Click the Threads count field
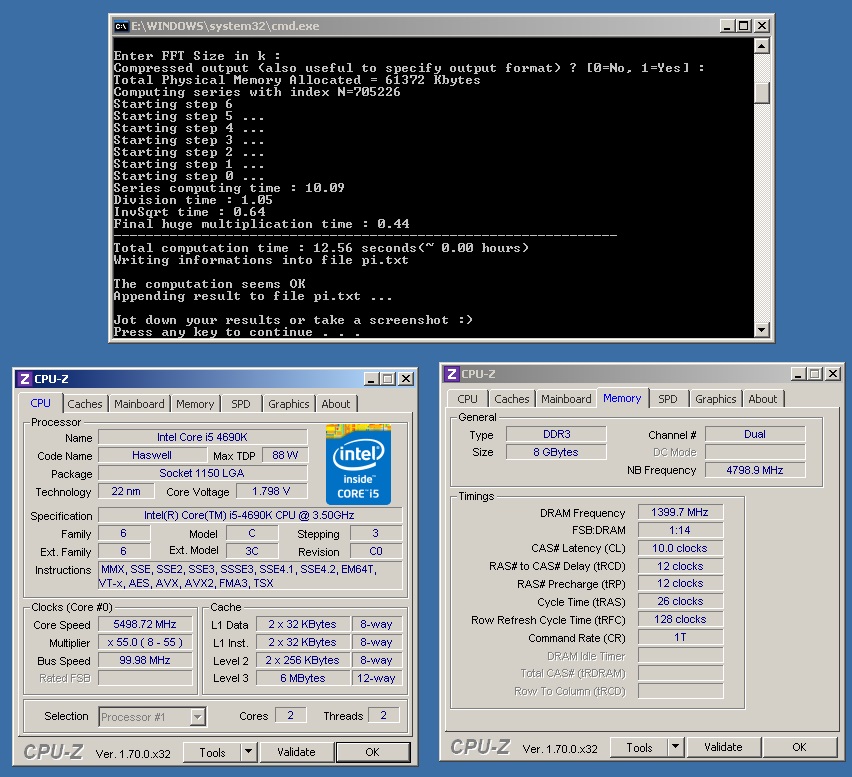Image resolution: width=852 pixels, height=777 pixels. click(x=384, y=716)
